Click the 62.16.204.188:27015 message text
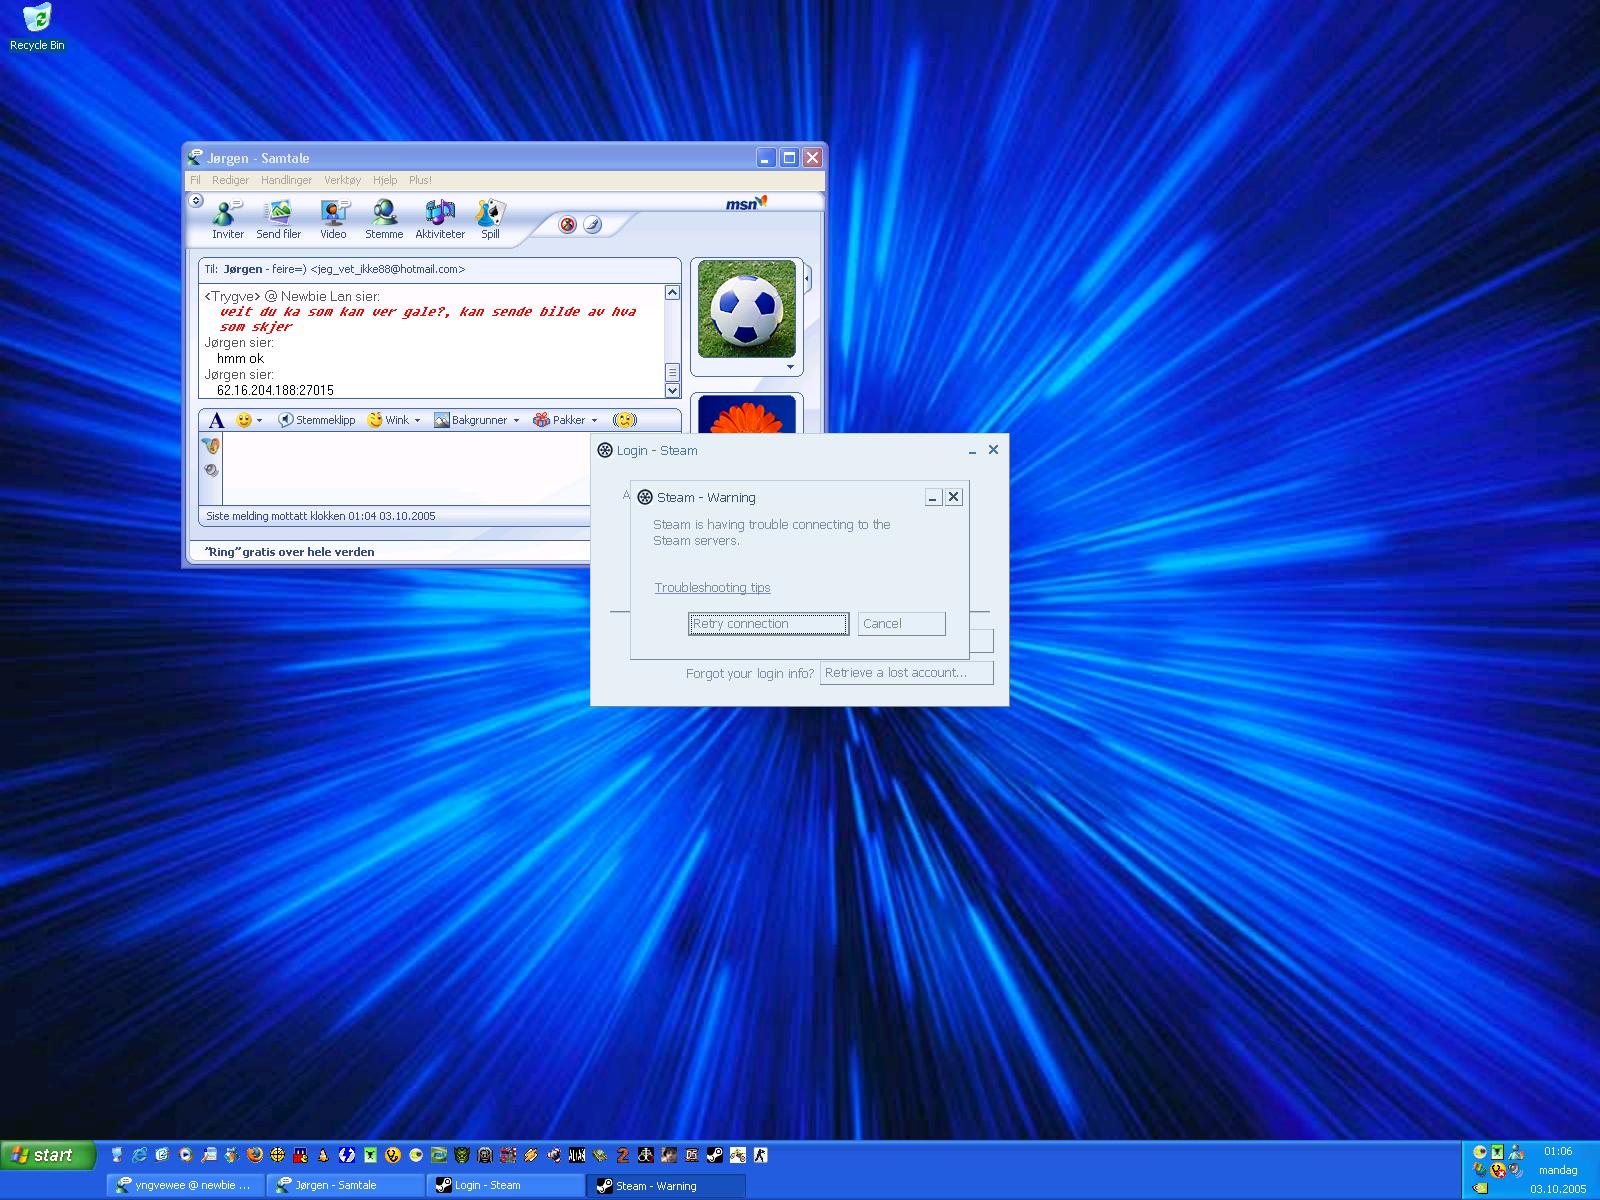The width and height of the screenshot is (1600, 1200). pyautogui.click(x=275, y=390)
